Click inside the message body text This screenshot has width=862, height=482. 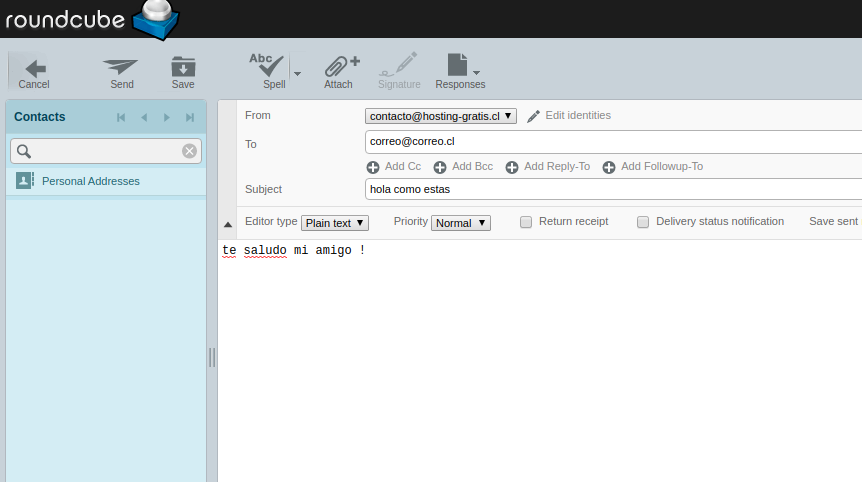(294, 250)
